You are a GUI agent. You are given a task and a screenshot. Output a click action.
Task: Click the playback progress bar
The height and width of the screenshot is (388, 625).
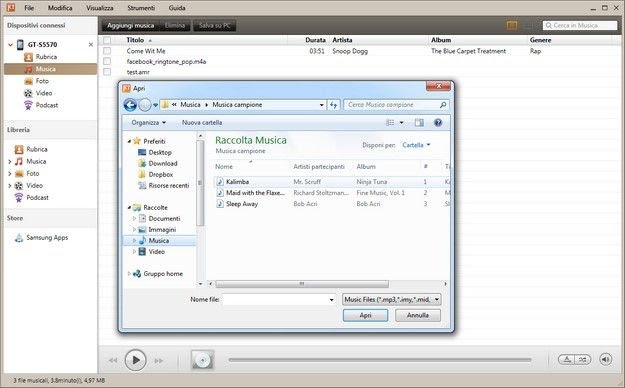pyautogui.click(x=379, y=360)
